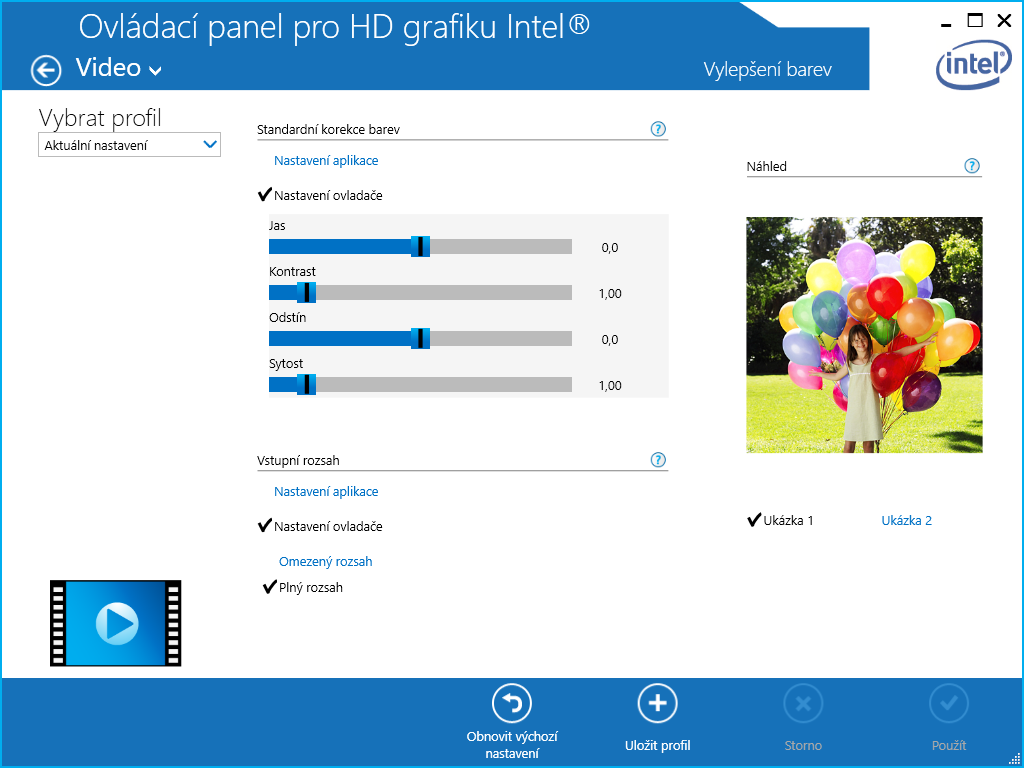This screenshot has width=1024, height=768.
Task: Open help icon for Vstupní rozsah
Action: 658,460
